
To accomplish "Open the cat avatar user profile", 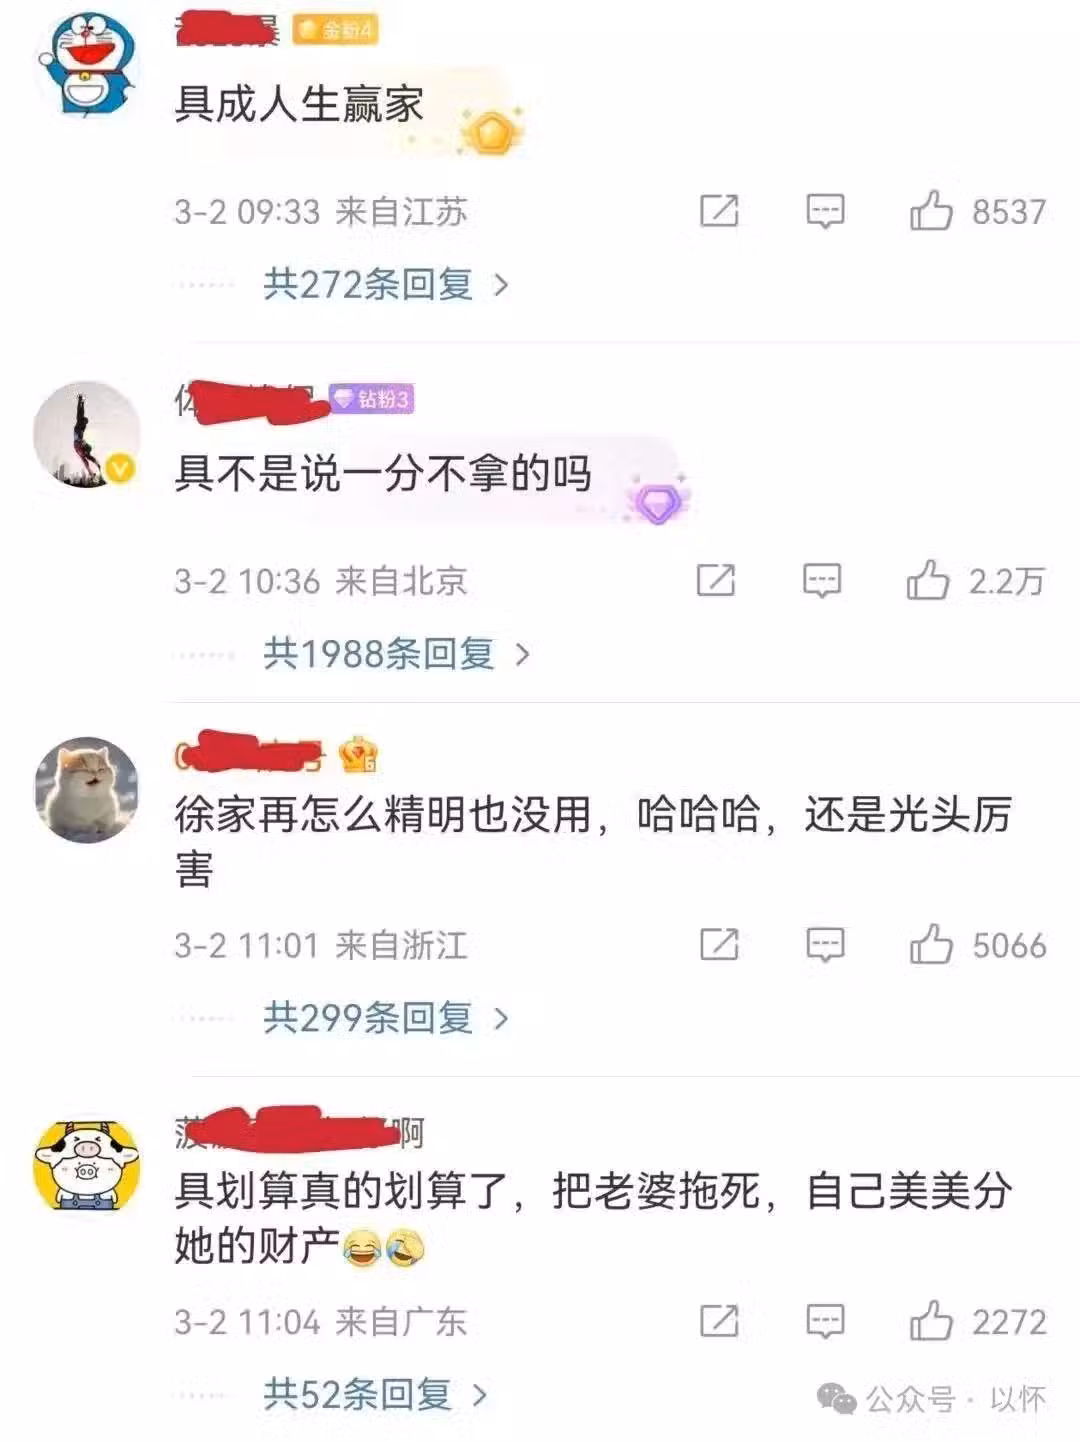I will tap(87, 790).
